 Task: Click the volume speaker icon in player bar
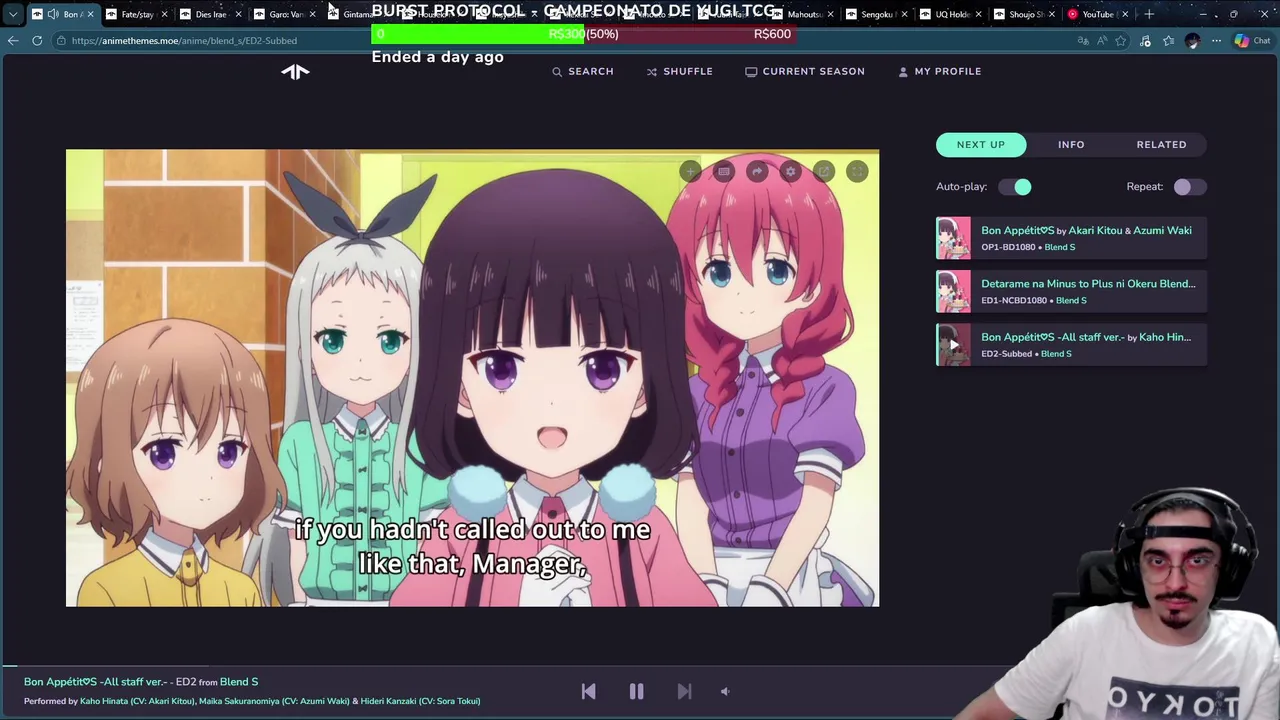click(725, 691)
